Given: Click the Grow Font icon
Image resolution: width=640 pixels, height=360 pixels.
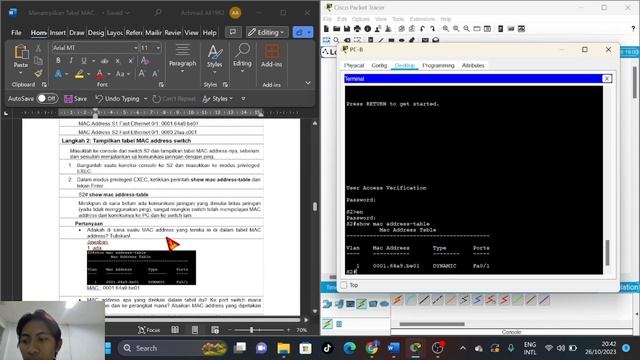Looking at the screenshot, I should [142, 73].
